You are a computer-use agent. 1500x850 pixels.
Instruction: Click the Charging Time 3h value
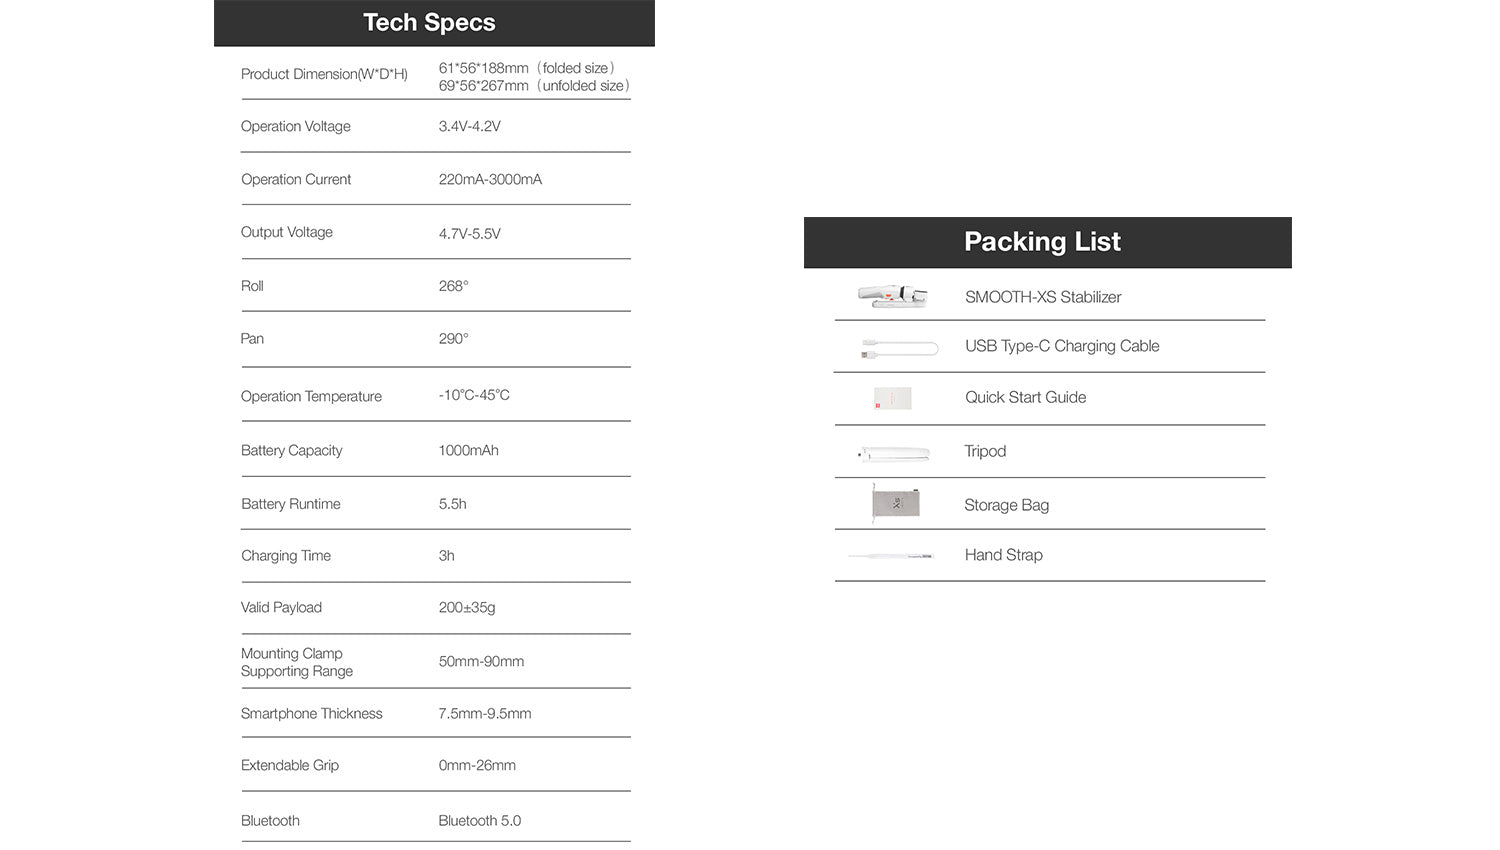coord(446,555)
